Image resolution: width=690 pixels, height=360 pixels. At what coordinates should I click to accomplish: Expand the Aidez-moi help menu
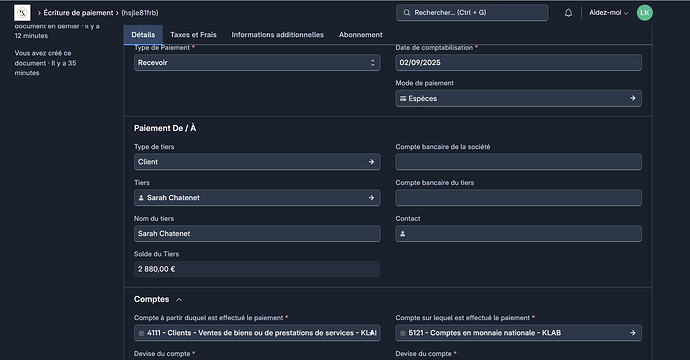[x=609, y=13]
